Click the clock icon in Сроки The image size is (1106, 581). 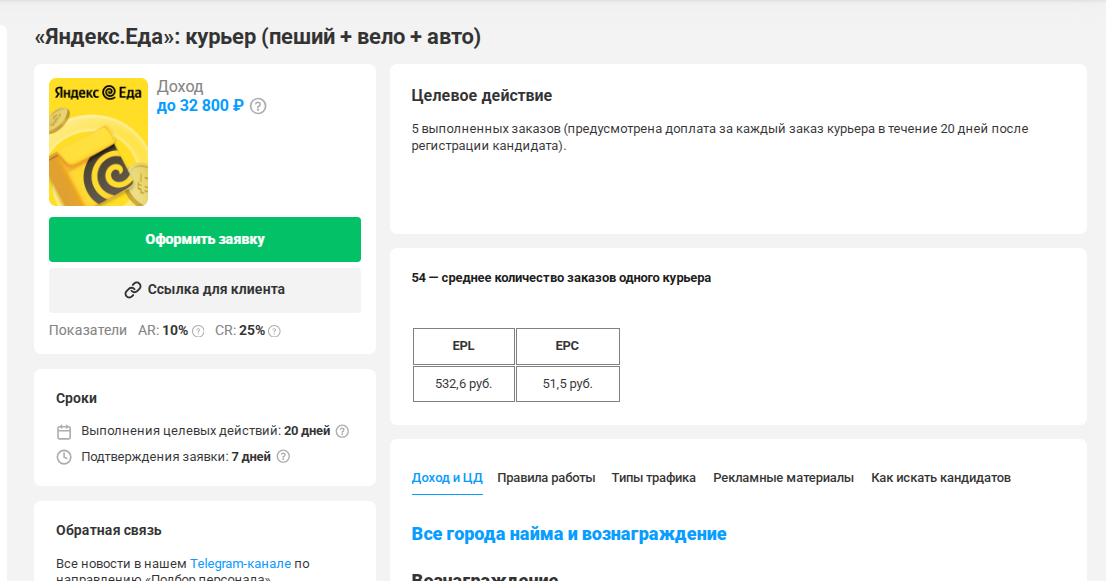(x=64, y=457)
